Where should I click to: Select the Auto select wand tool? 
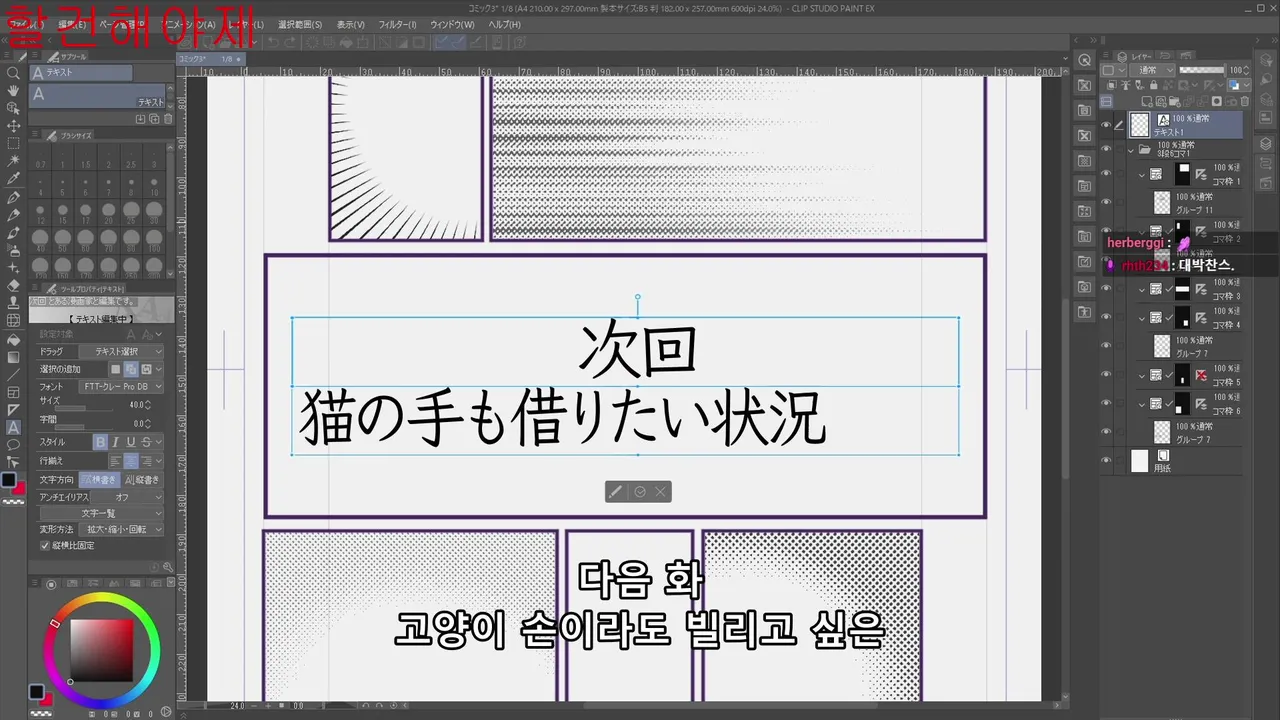pyautogui.click(x=13, y=161)
